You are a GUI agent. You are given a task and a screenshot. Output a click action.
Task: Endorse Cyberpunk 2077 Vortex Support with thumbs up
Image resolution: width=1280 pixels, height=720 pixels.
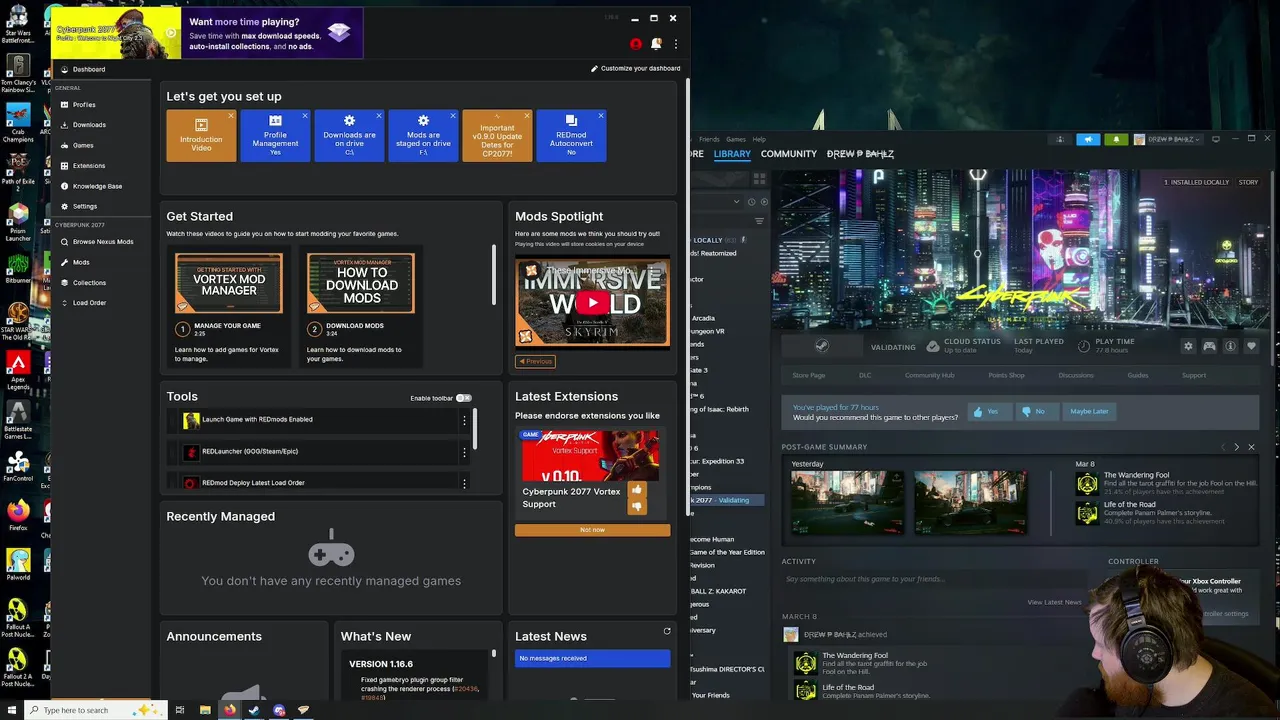point(637,490)
